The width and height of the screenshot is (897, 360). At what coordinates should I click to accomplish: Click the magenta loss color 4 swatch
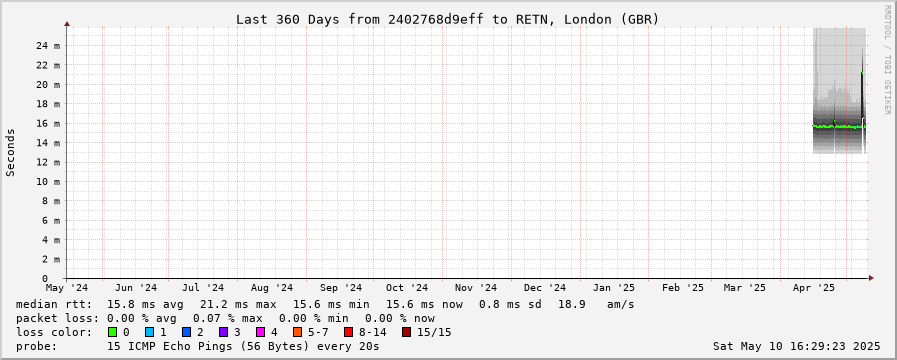[260, 332]
